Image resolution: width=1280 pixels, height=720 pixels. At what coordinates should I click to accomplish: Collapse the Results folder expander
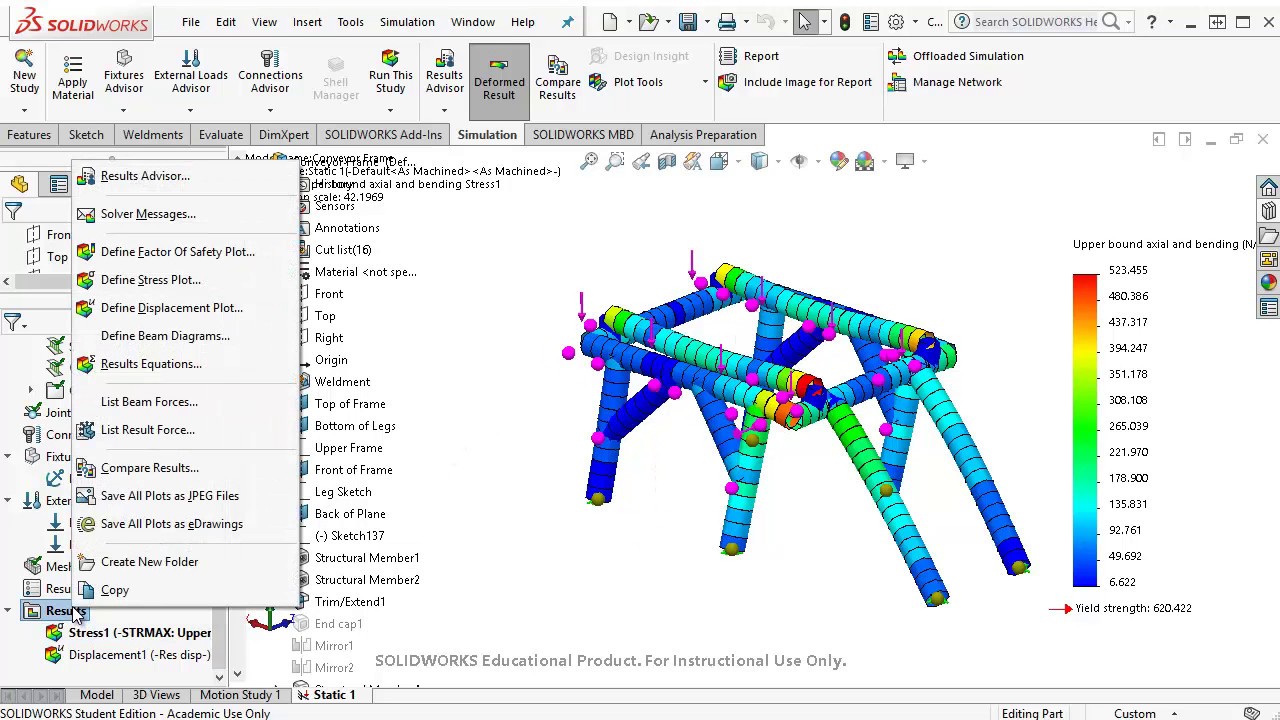[7, 611]
